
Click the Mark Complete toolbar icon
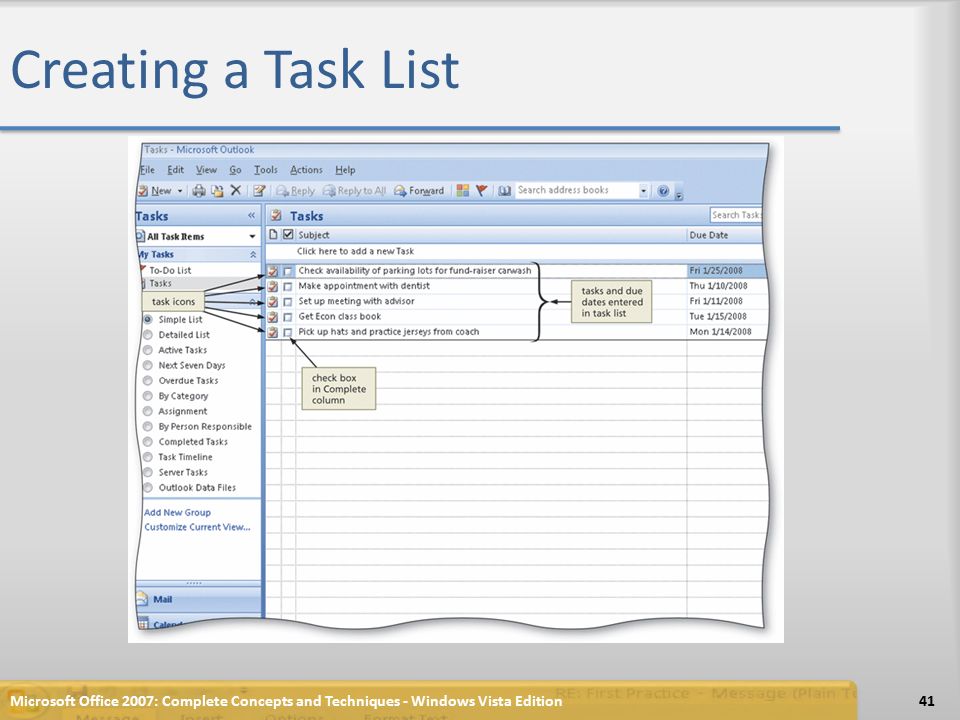pyautogui.click(x=259, y=191)
